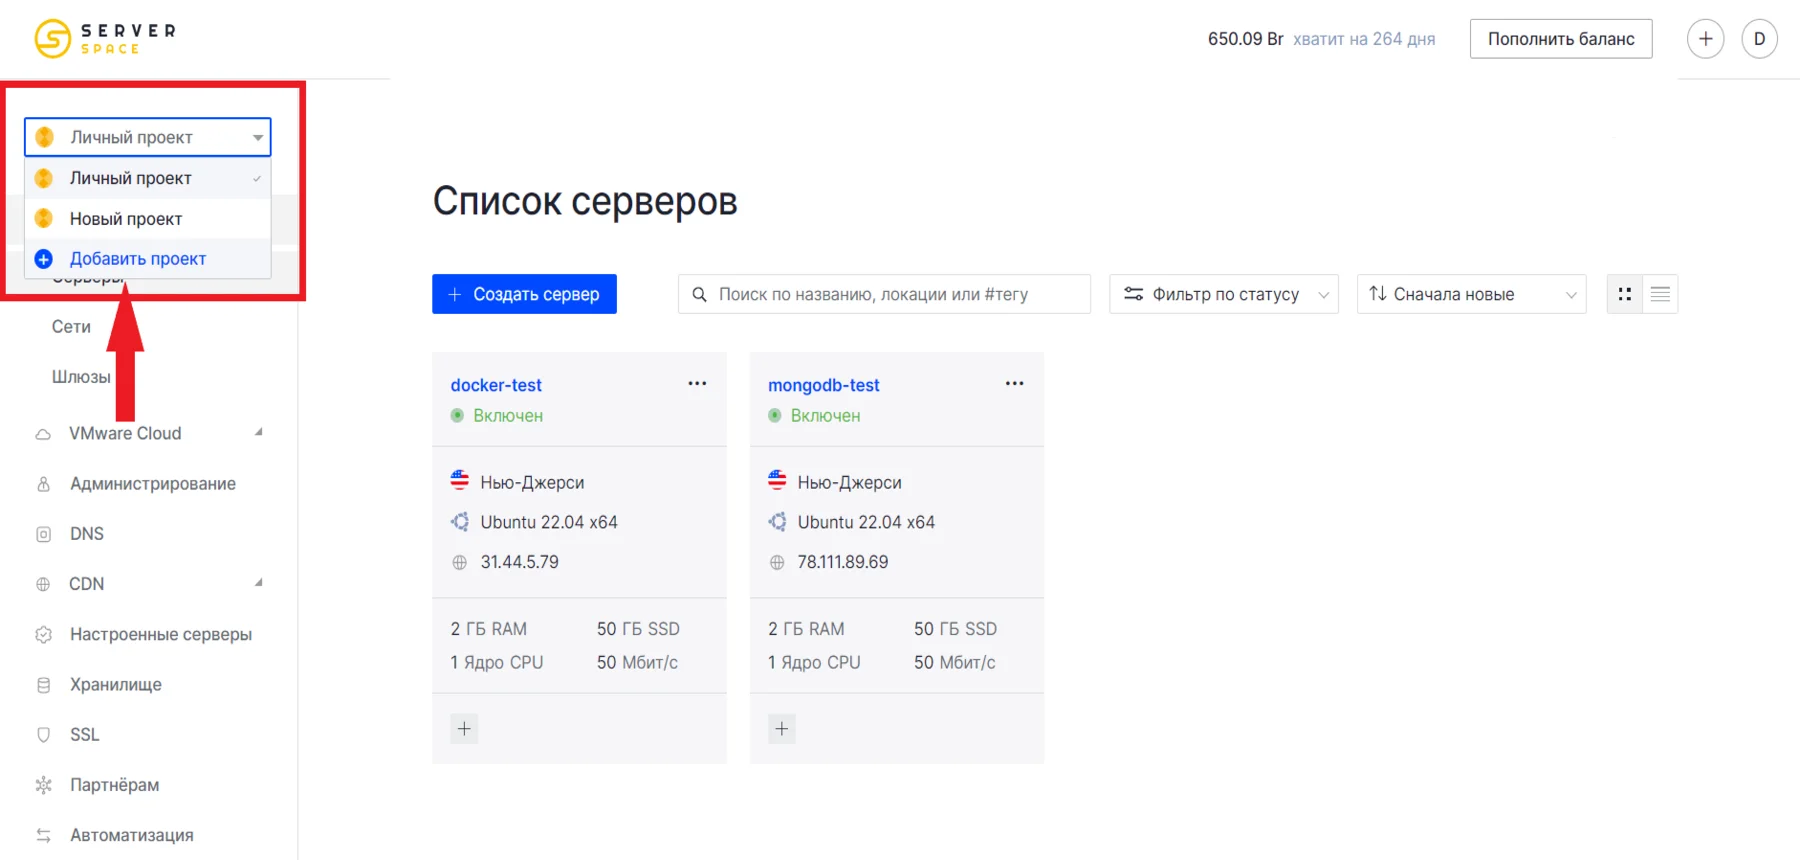Screen dimensions: 1800x860
Task: Open DNS in the sidebar
Action: point(87,534)
